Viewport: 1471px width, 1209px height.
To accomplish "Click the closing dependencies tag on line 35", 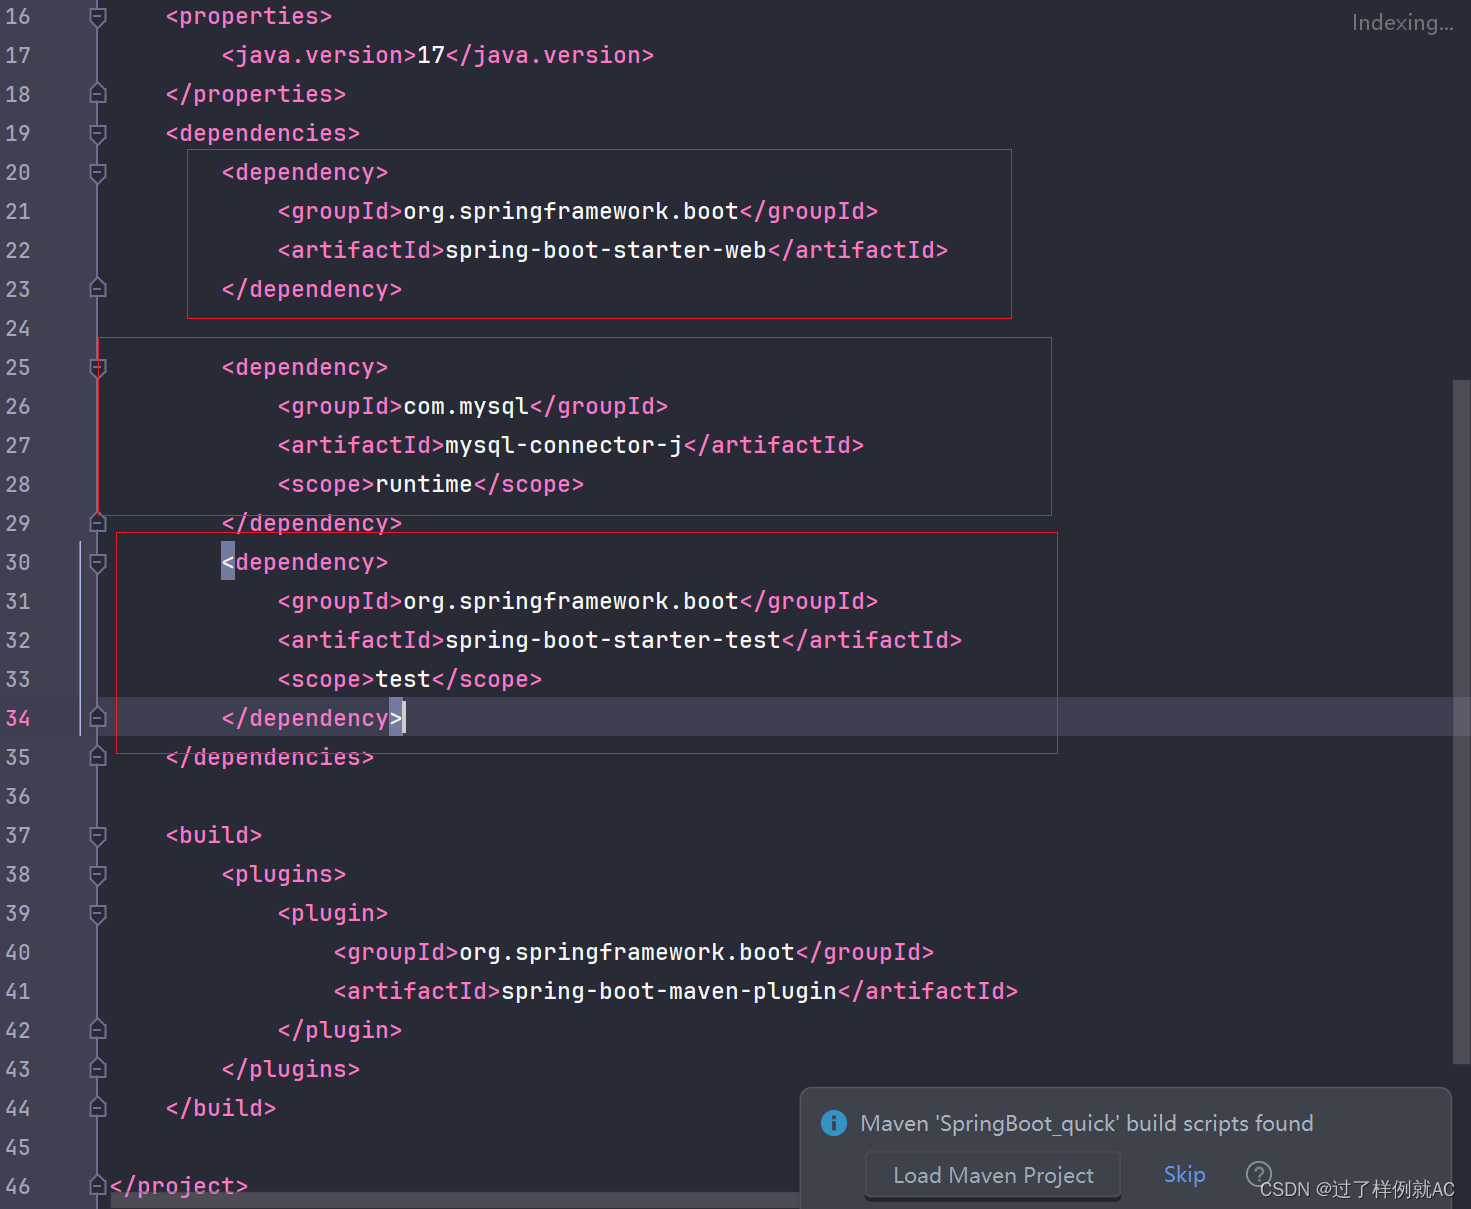I will click(x=270, y=757).
